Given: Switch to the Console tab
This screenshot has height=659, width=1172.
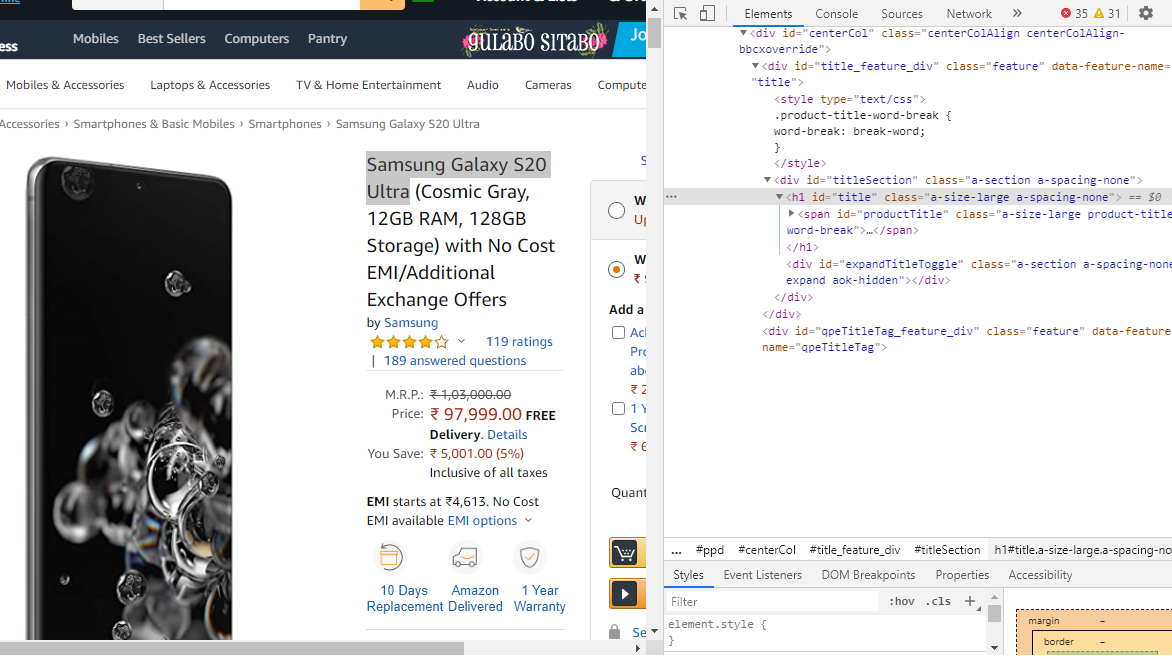Looking at the screenshot, I should (x=836, y=13).
